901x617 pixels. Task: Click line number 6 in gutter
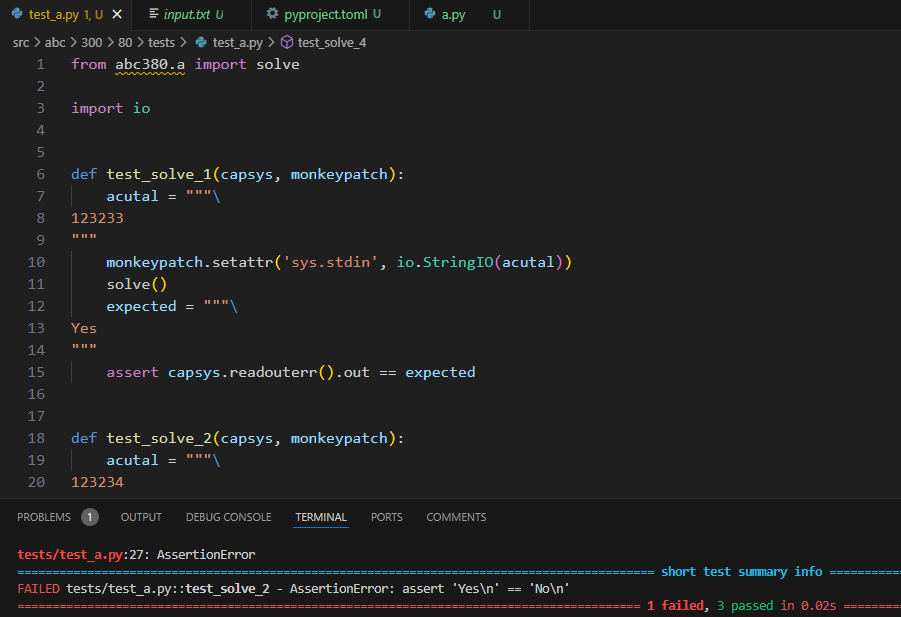(40, 174)
